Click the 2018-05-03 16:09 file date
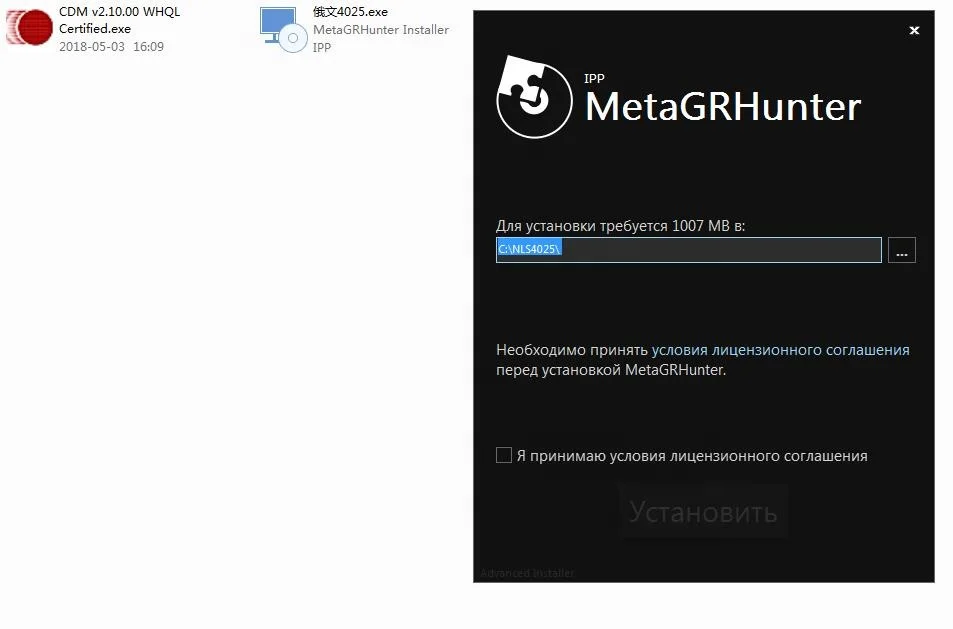 (111, 47)
